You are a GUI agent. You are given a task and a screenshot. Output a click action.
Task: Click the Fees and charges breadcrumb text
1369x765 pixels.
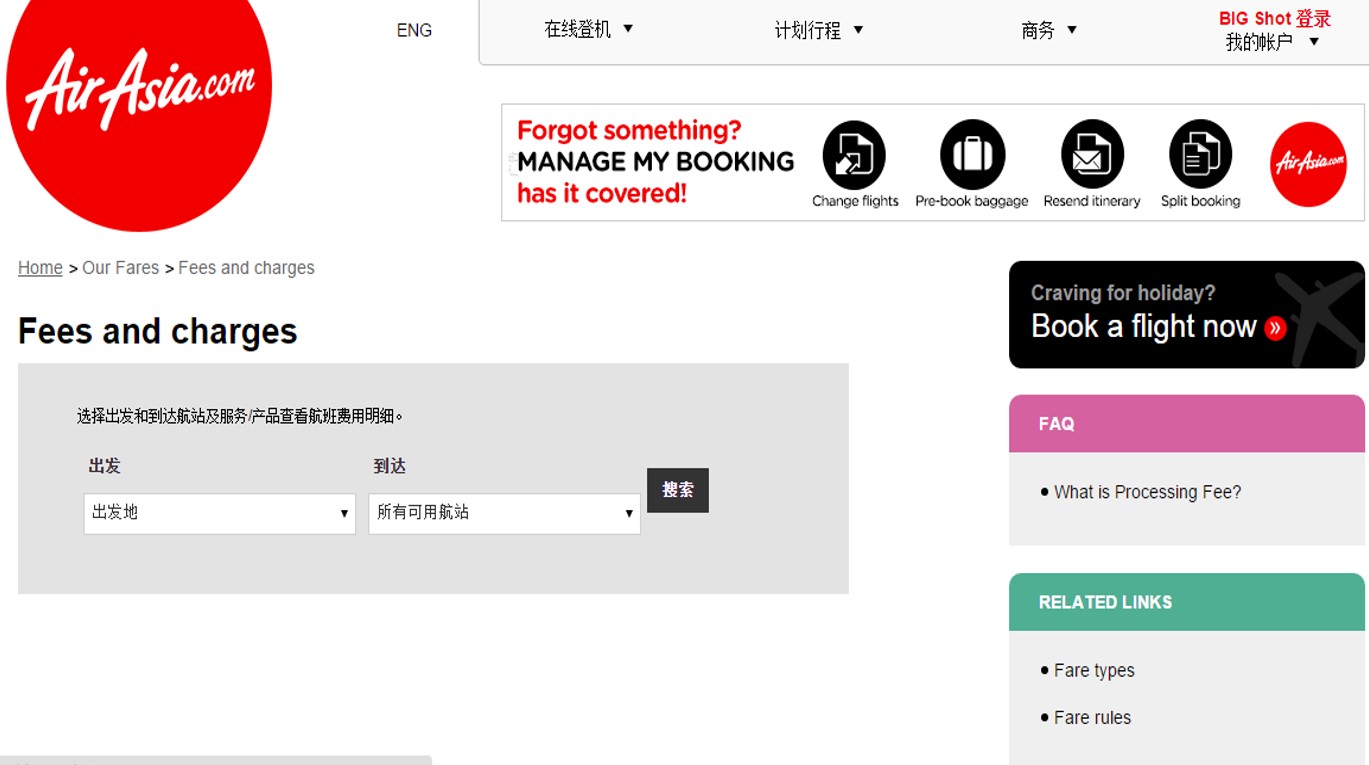[x=246, y=268]
